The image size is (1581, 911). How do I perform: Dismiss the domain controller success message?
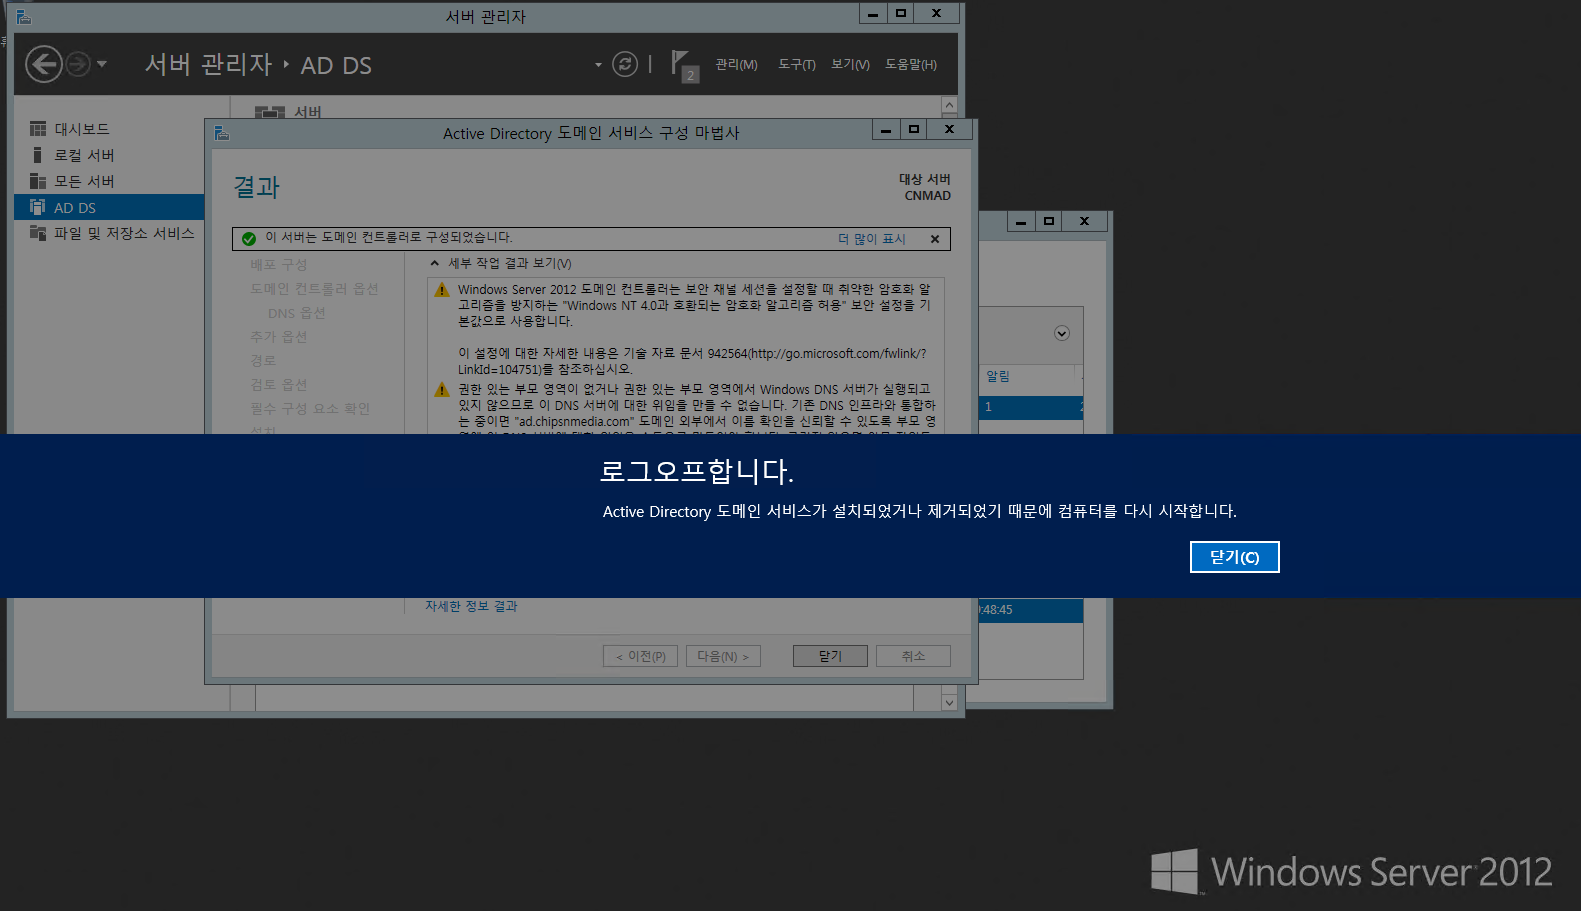pos(935,239)
